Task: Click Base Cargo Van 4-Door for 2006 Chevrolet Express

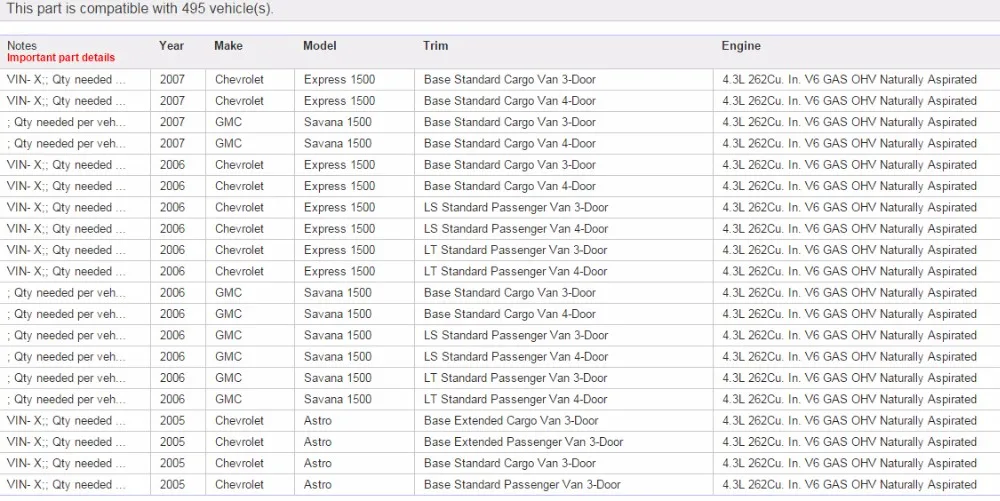Action: tap(510, 186)
